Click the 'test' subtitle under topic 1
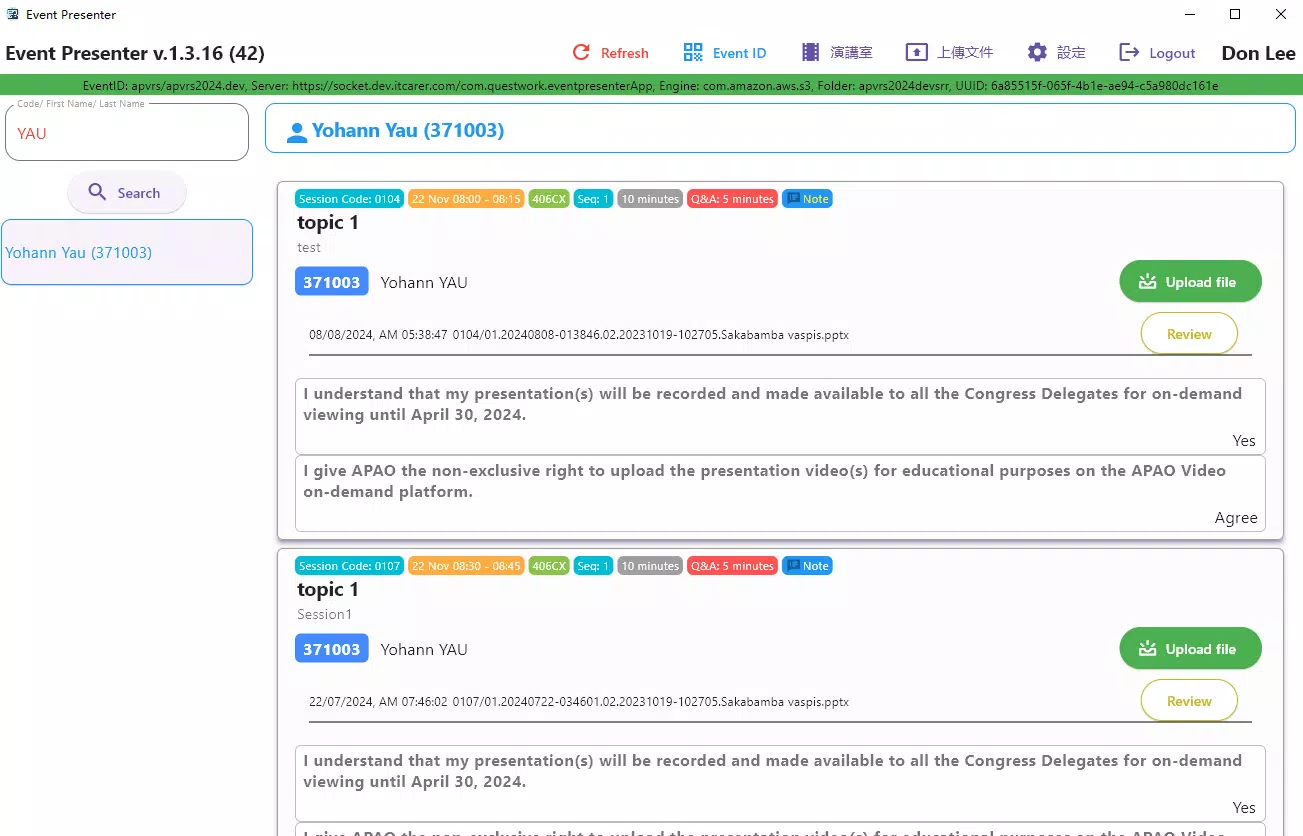The height and width of the screenshot is (836, 1303). coord(309,247)
